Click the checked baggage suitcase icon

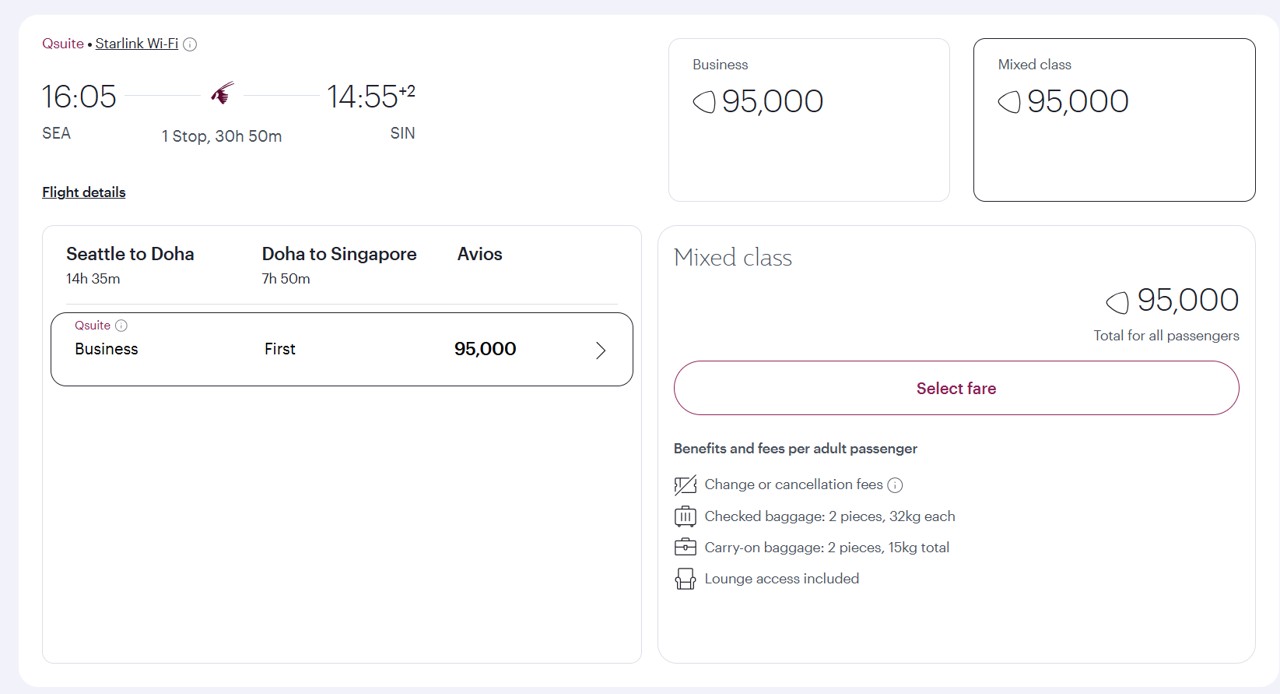tap(685, 517)
